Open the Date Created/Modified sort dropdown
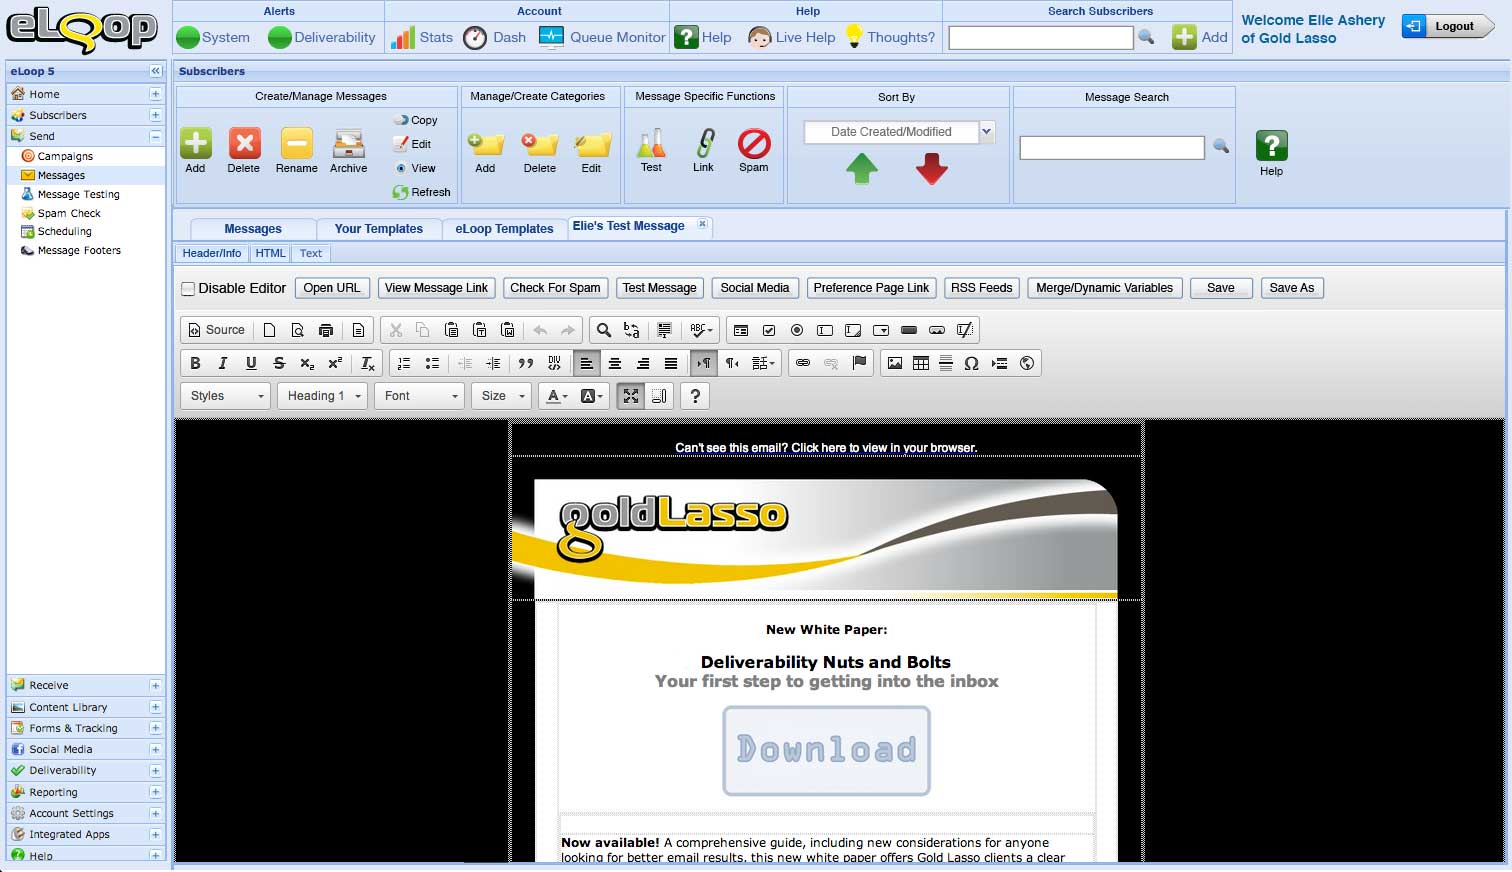1512x872 pixels. pos(986,131)
